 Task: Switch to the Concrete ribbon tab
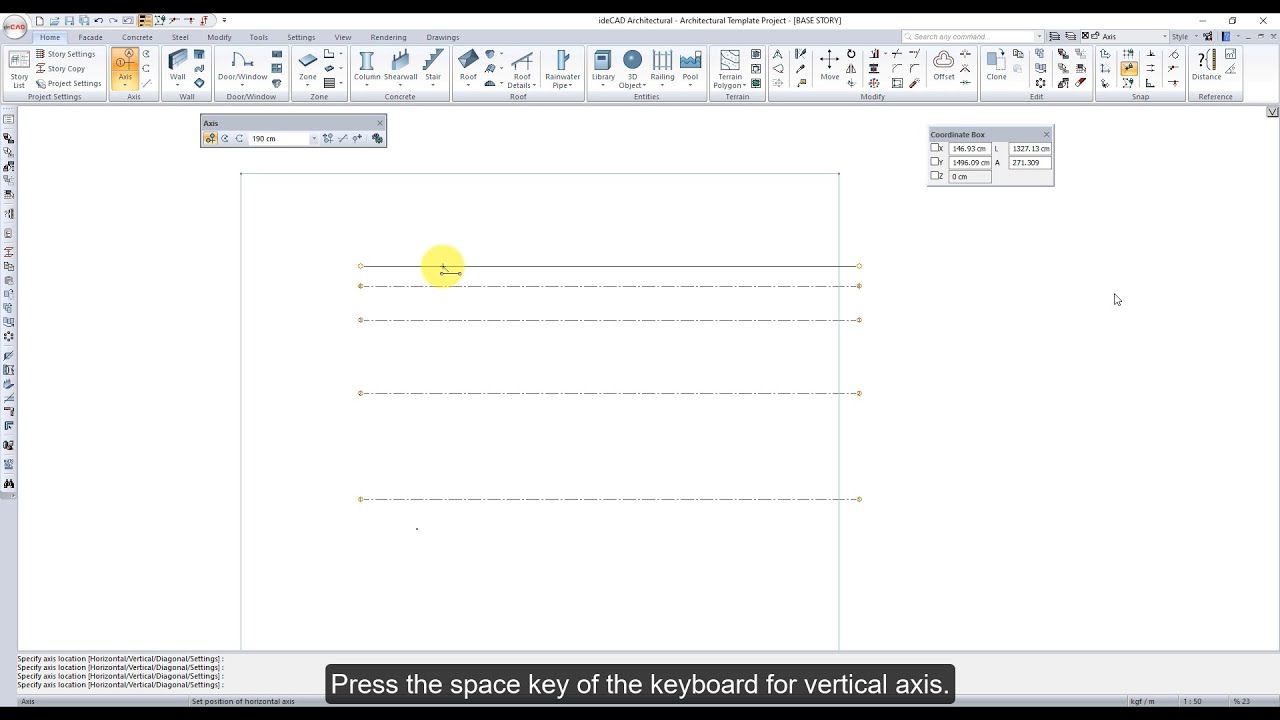click(137, 37)
